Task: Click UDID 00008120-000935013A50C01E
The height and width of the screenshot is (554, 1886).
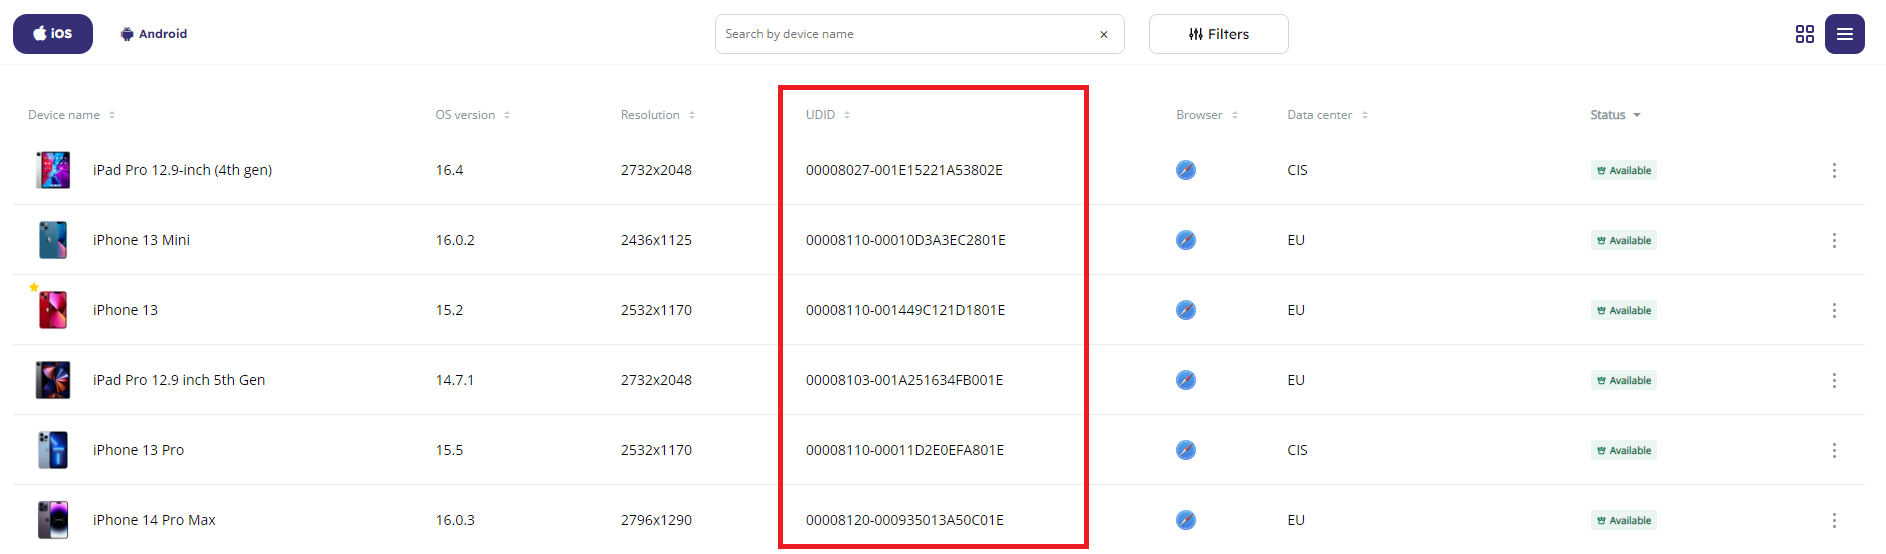Action: point(905,520)
